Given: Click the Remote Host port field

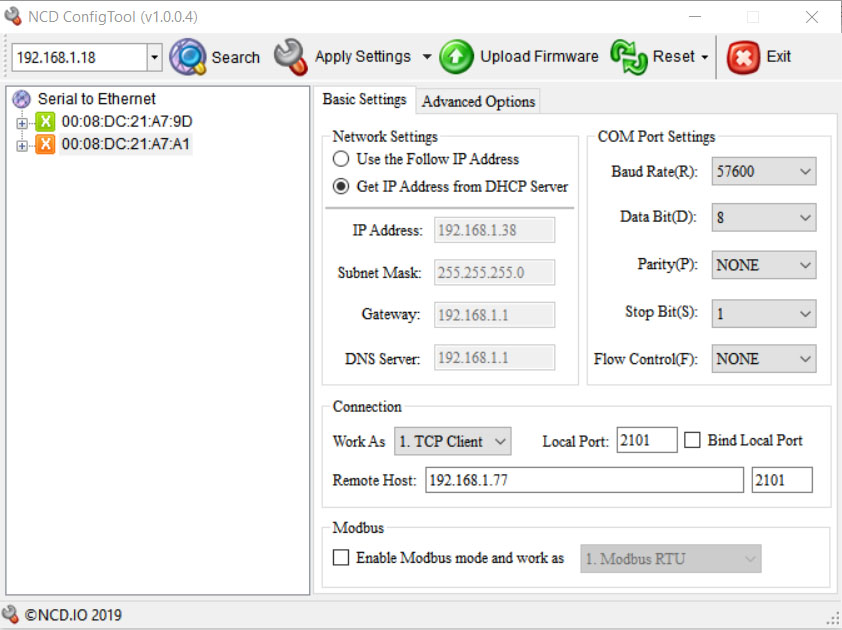Looking at the screenshot, I should [782, 480].
